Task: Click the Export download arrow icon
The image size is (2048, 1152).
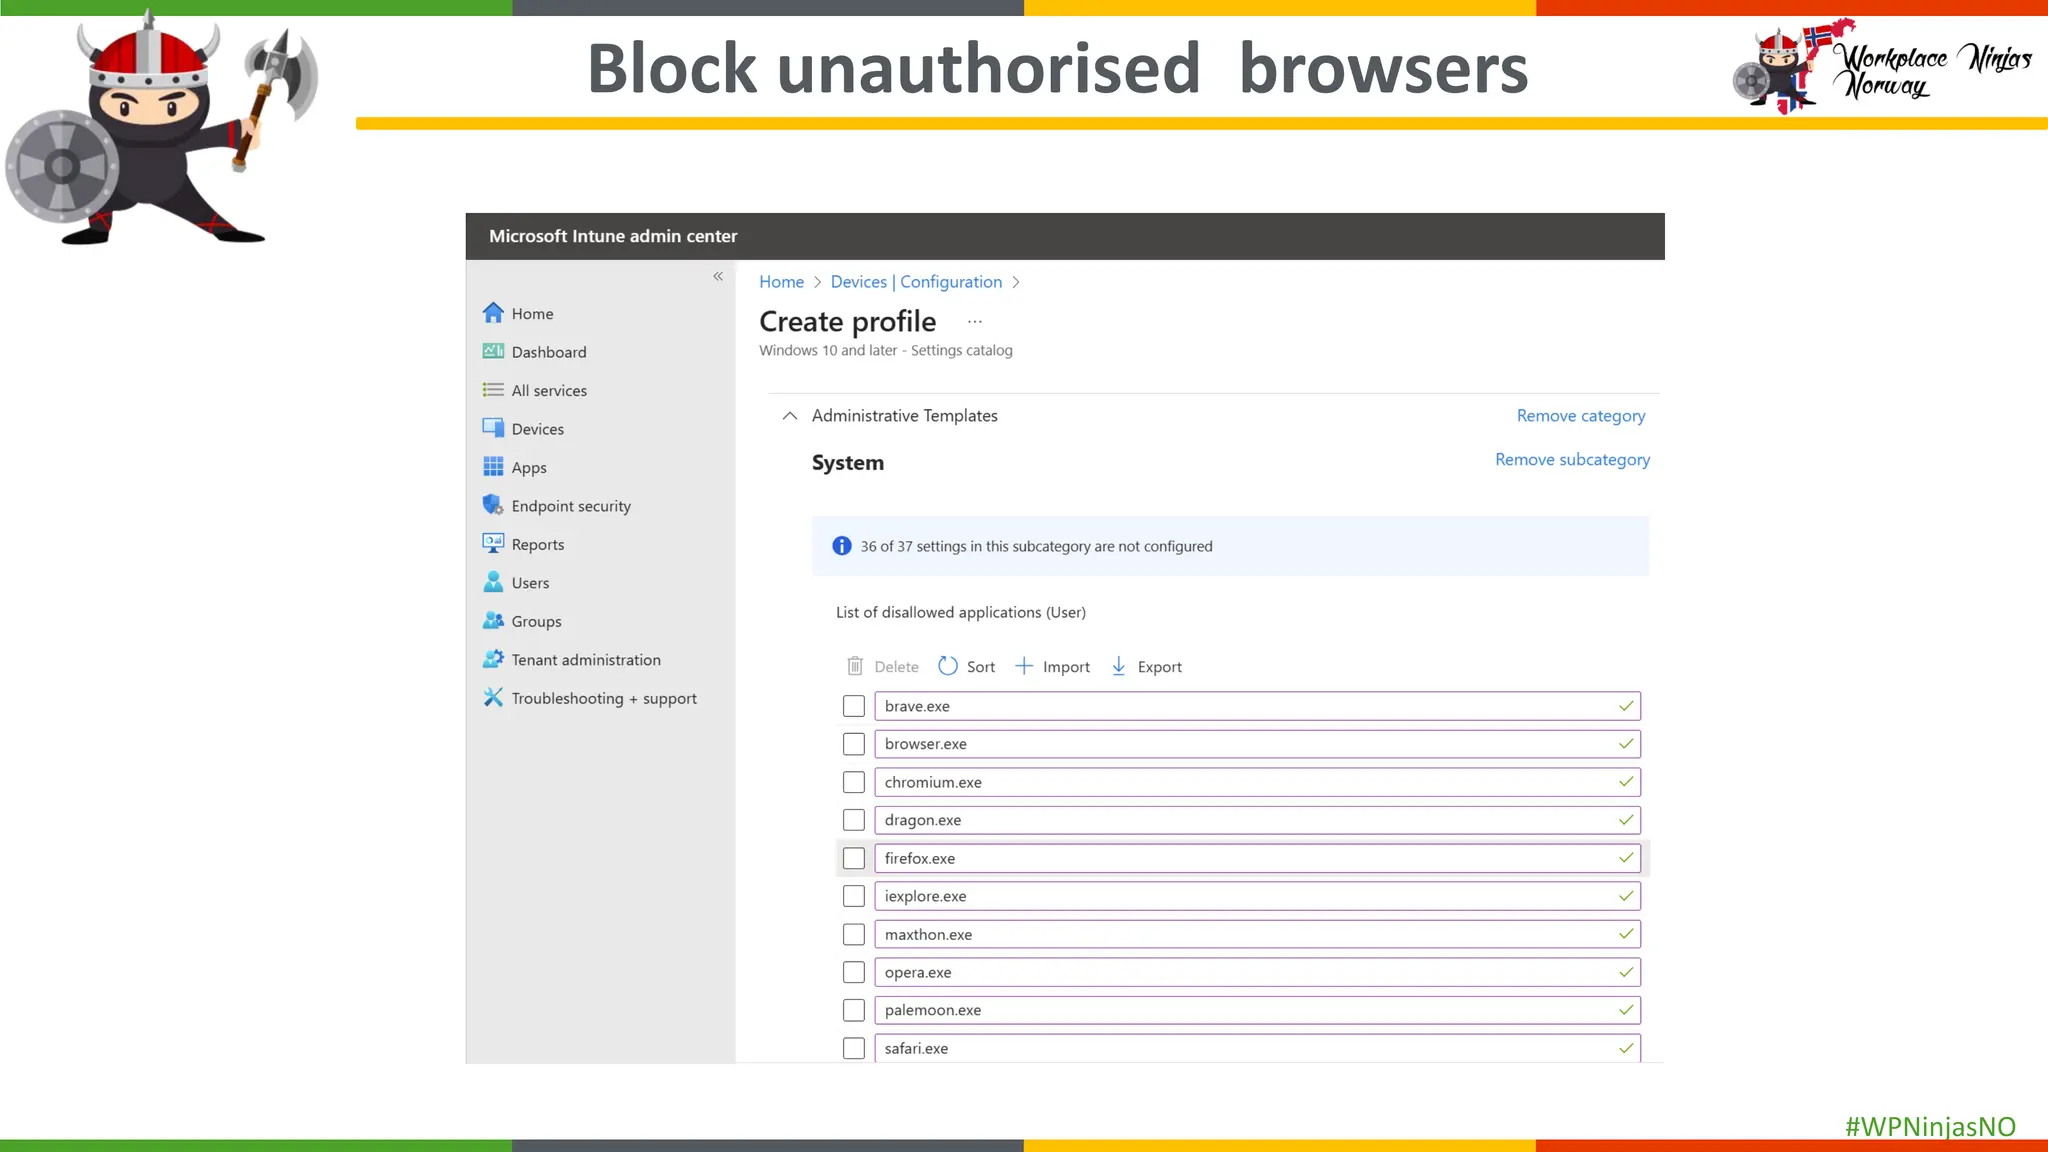Action: pyautogui.click(x=1119, y=666)
